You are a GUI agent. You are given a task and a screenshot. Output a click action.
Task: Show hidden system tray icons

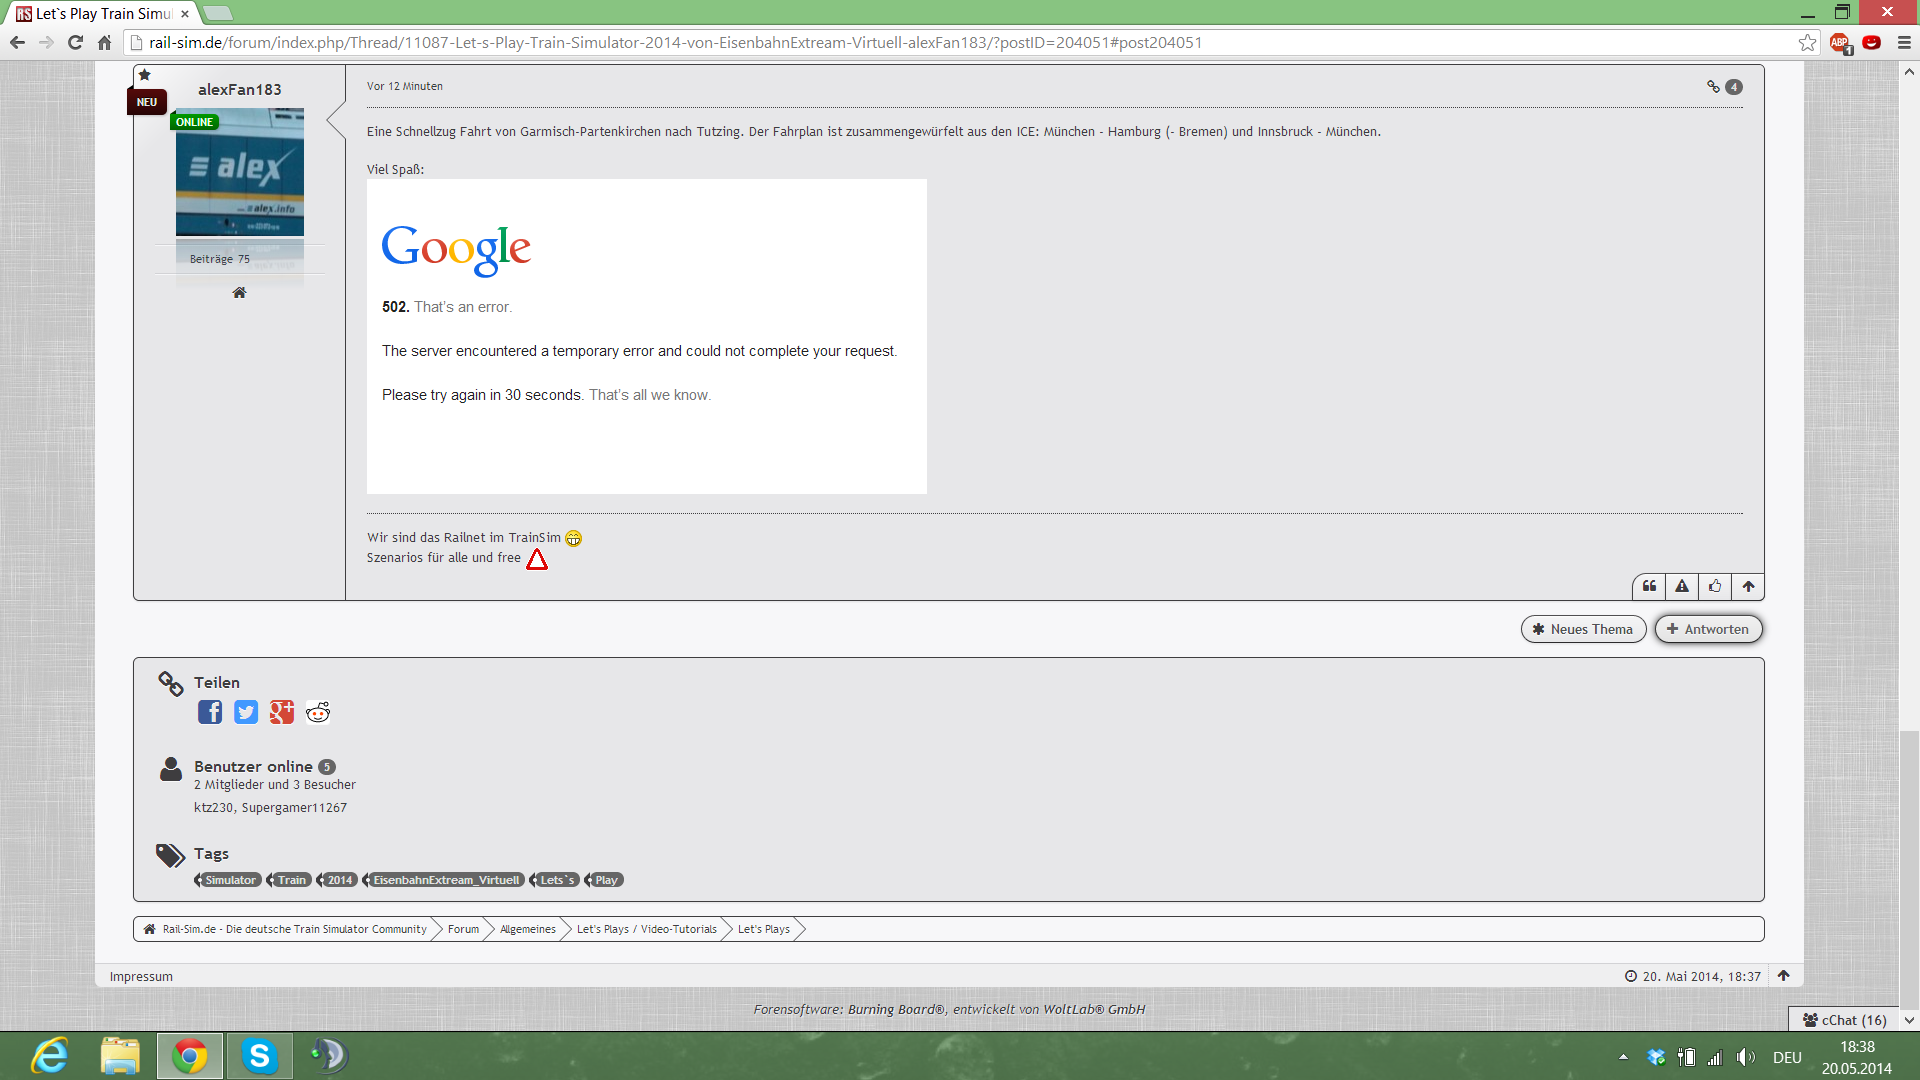[1623, 1057]
